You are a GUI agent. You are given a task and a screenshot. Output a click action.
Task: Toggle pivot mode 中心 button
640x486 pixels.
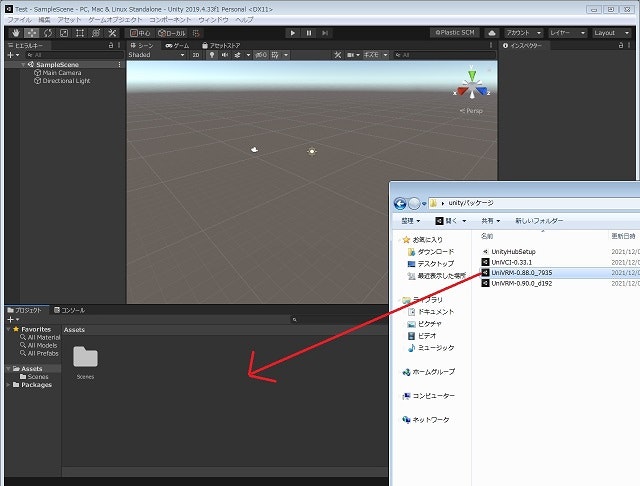pyautogui.click(x=140, y=33)
